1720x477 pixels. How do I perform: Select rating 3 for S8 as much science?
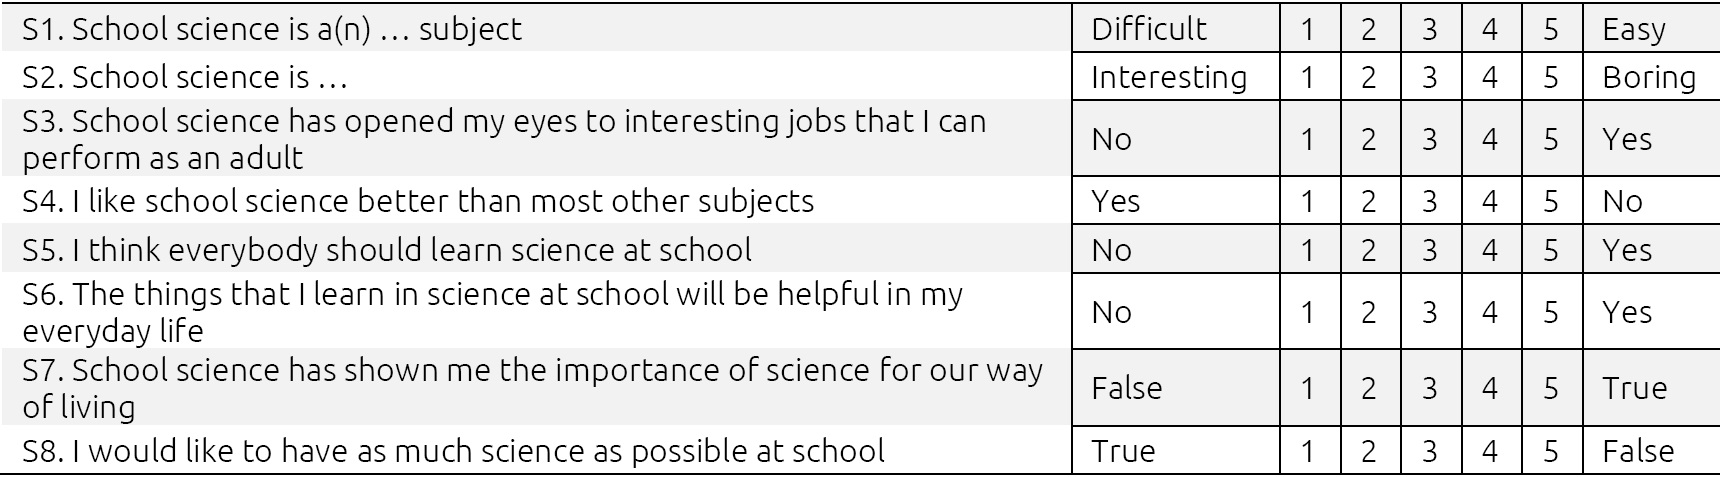point(1429,451)
